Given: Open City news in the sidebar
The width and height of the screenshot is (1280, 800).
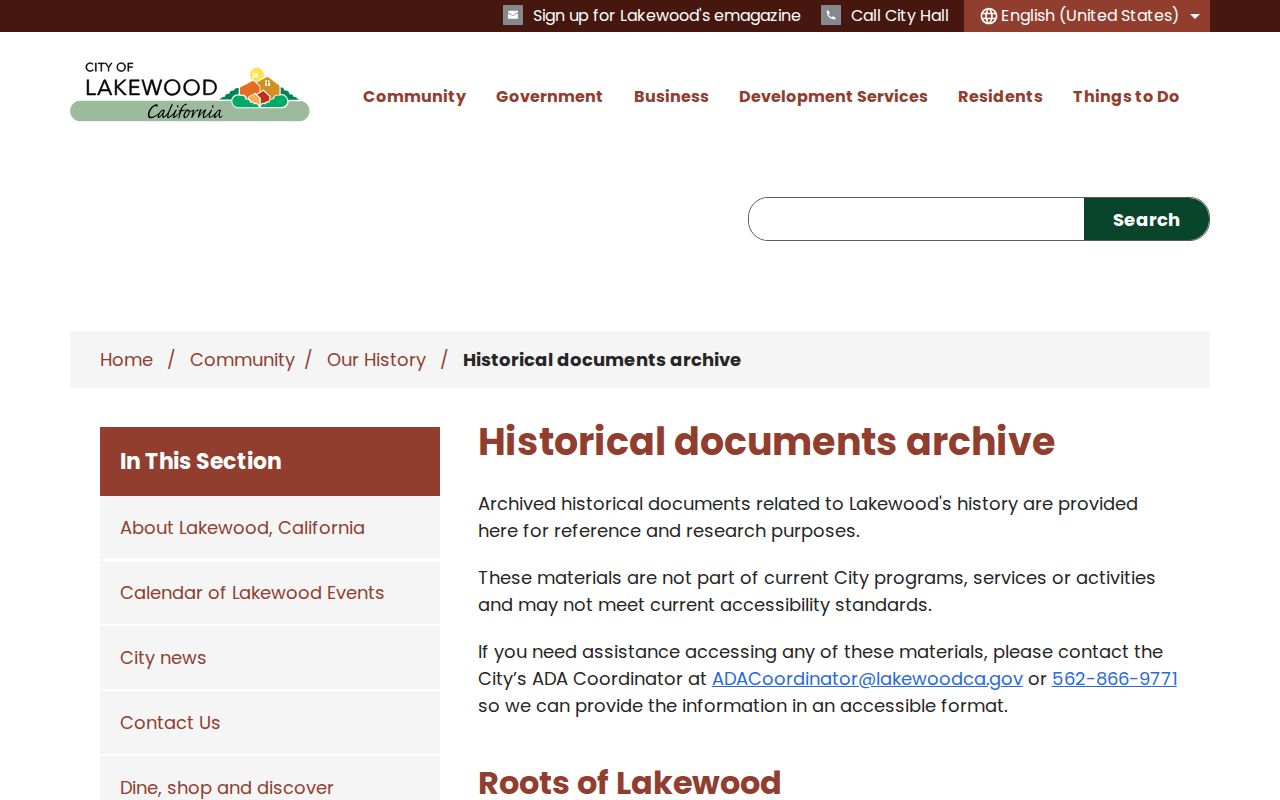Looking at the screenshot, I should click(270, 658).
